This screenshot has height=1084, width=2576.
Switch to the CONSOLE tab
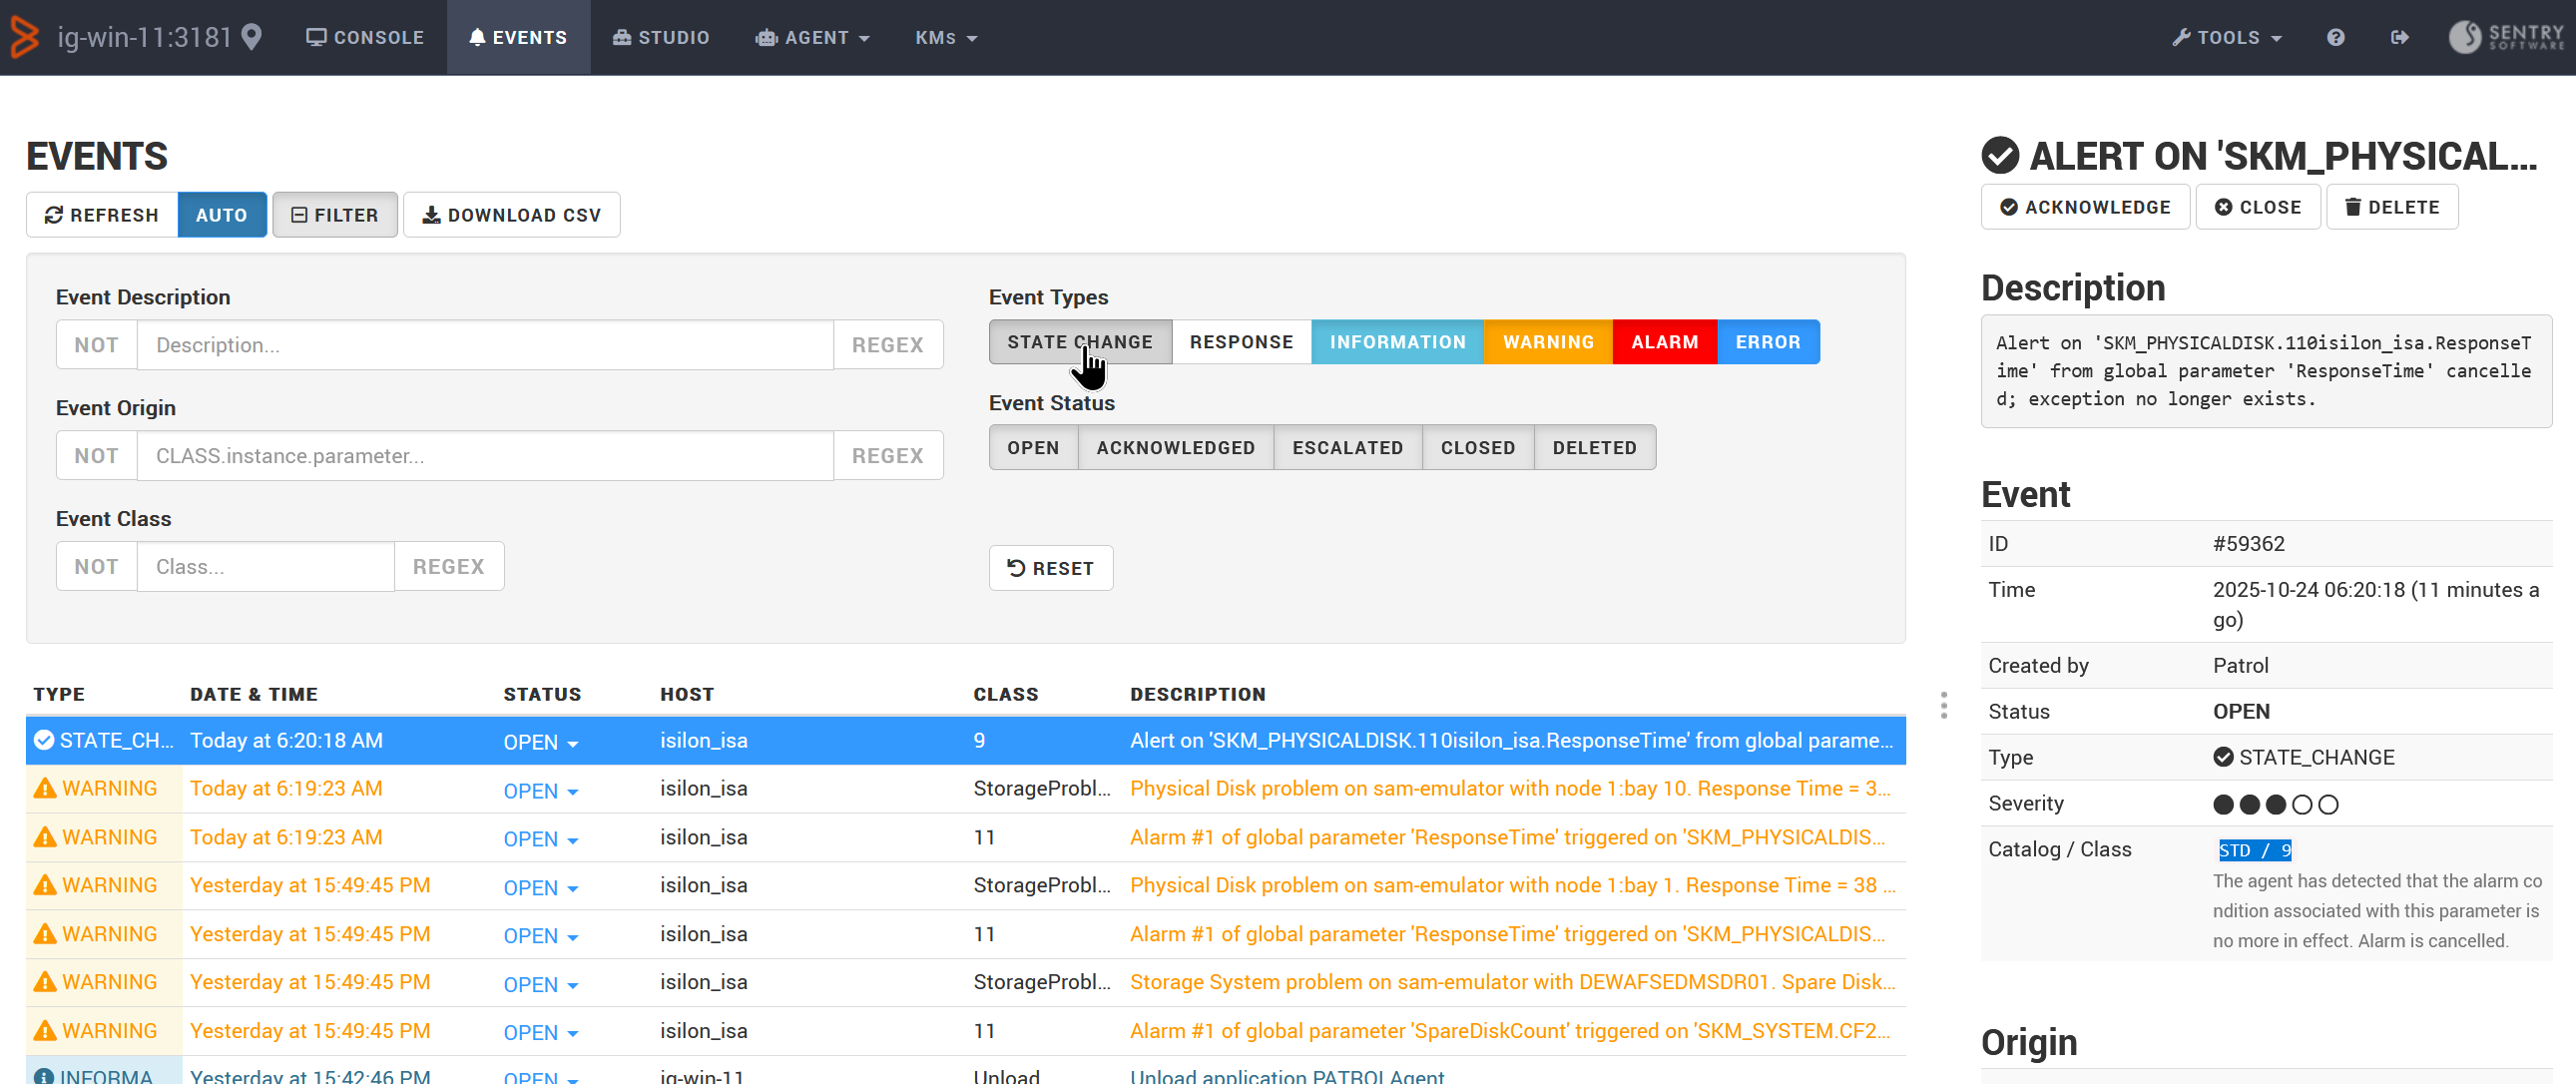(x=365, y=37)
